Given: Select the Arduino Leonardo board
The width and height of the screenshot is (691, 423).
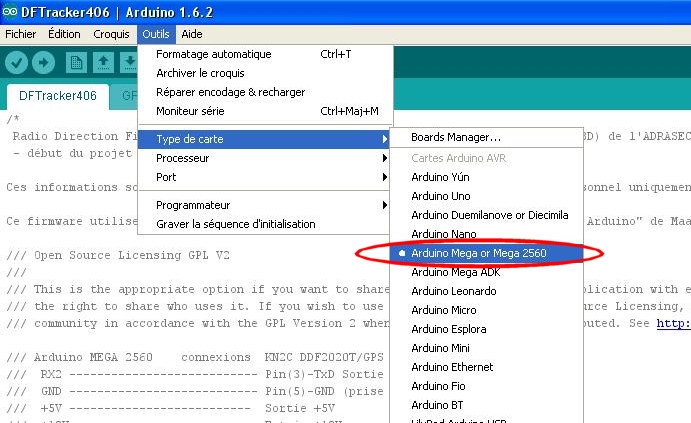Looking at the screenshot, I should (x=487, y=291).
